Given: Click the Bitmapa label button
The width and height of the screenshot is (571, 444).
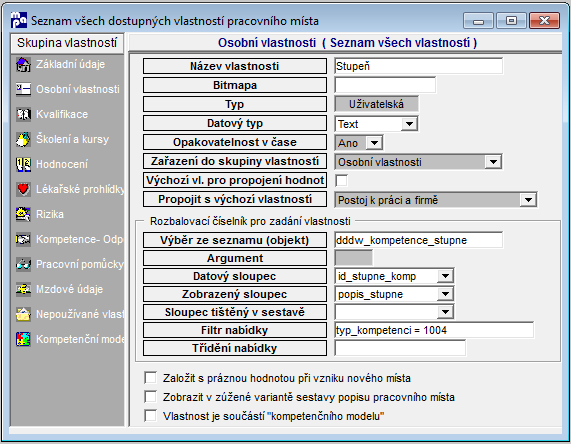Looking at the screenshot, I should [x=235, y=85].
